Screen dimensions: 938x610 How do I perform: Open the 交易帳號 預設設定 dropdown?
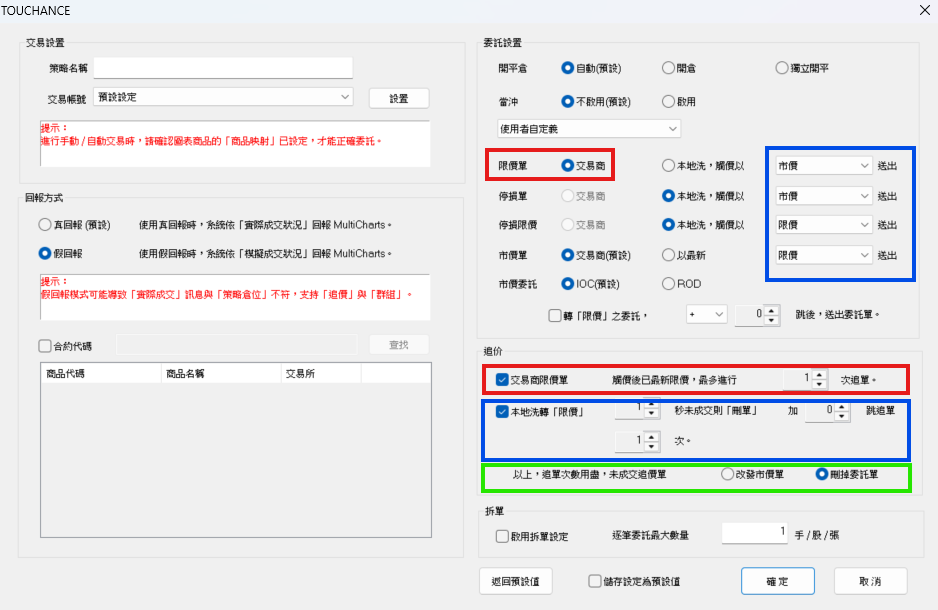pyautogui.click(x=222, y=97)
